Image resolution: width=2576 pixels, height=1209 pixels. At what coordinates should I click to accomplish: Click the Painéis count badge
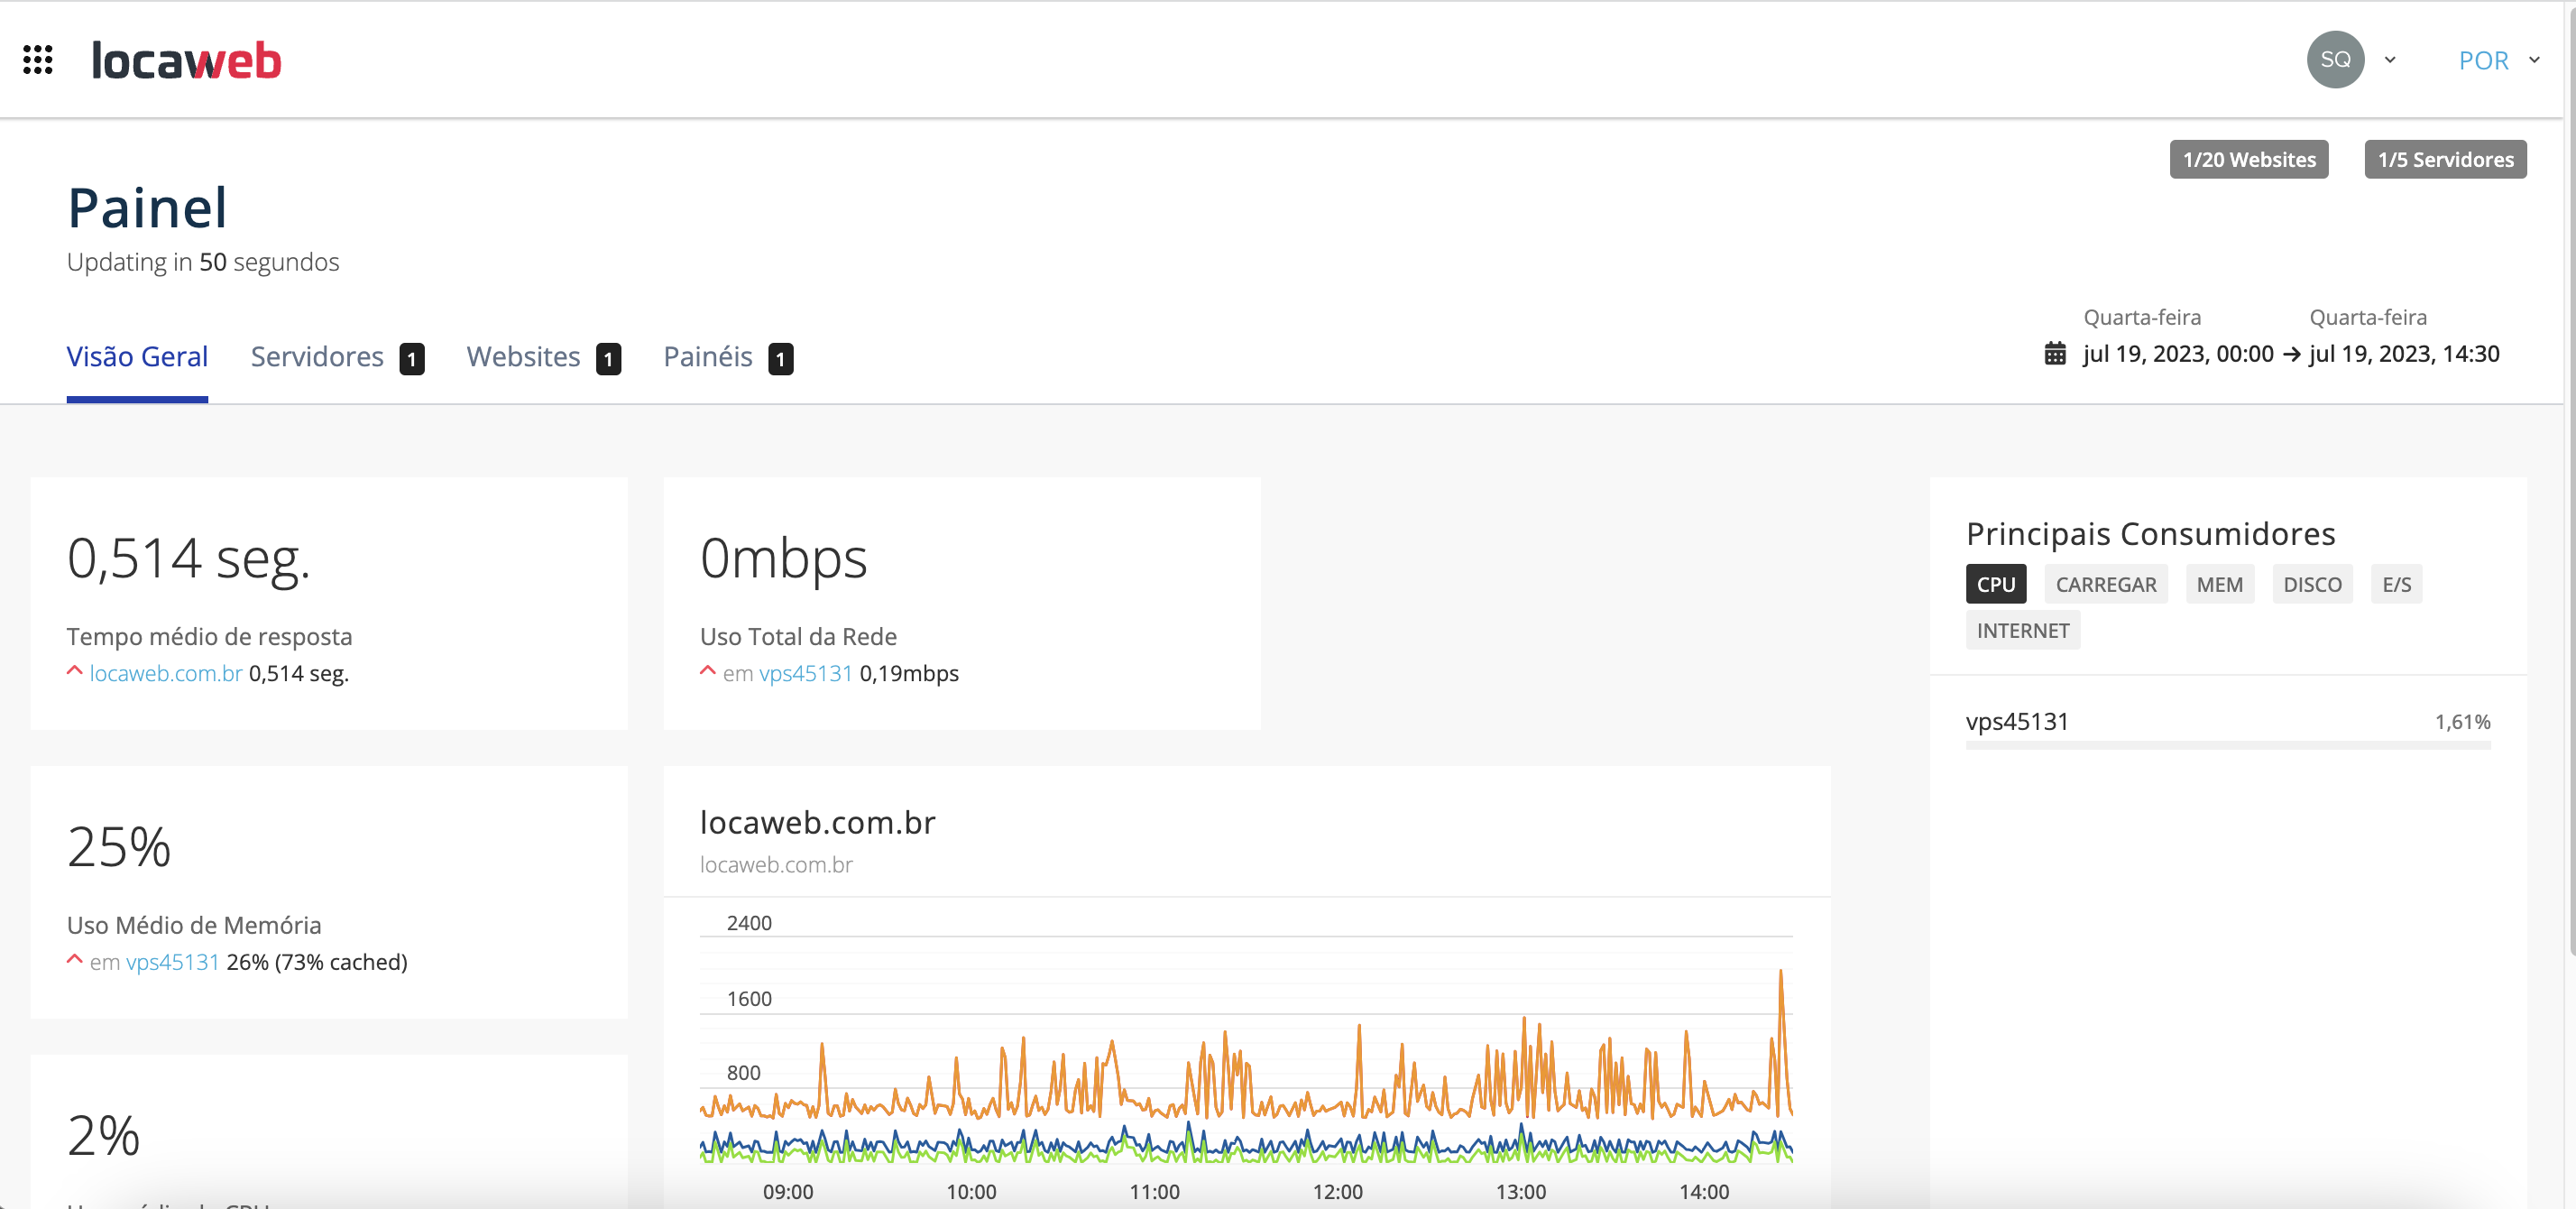tap(780, 359)
